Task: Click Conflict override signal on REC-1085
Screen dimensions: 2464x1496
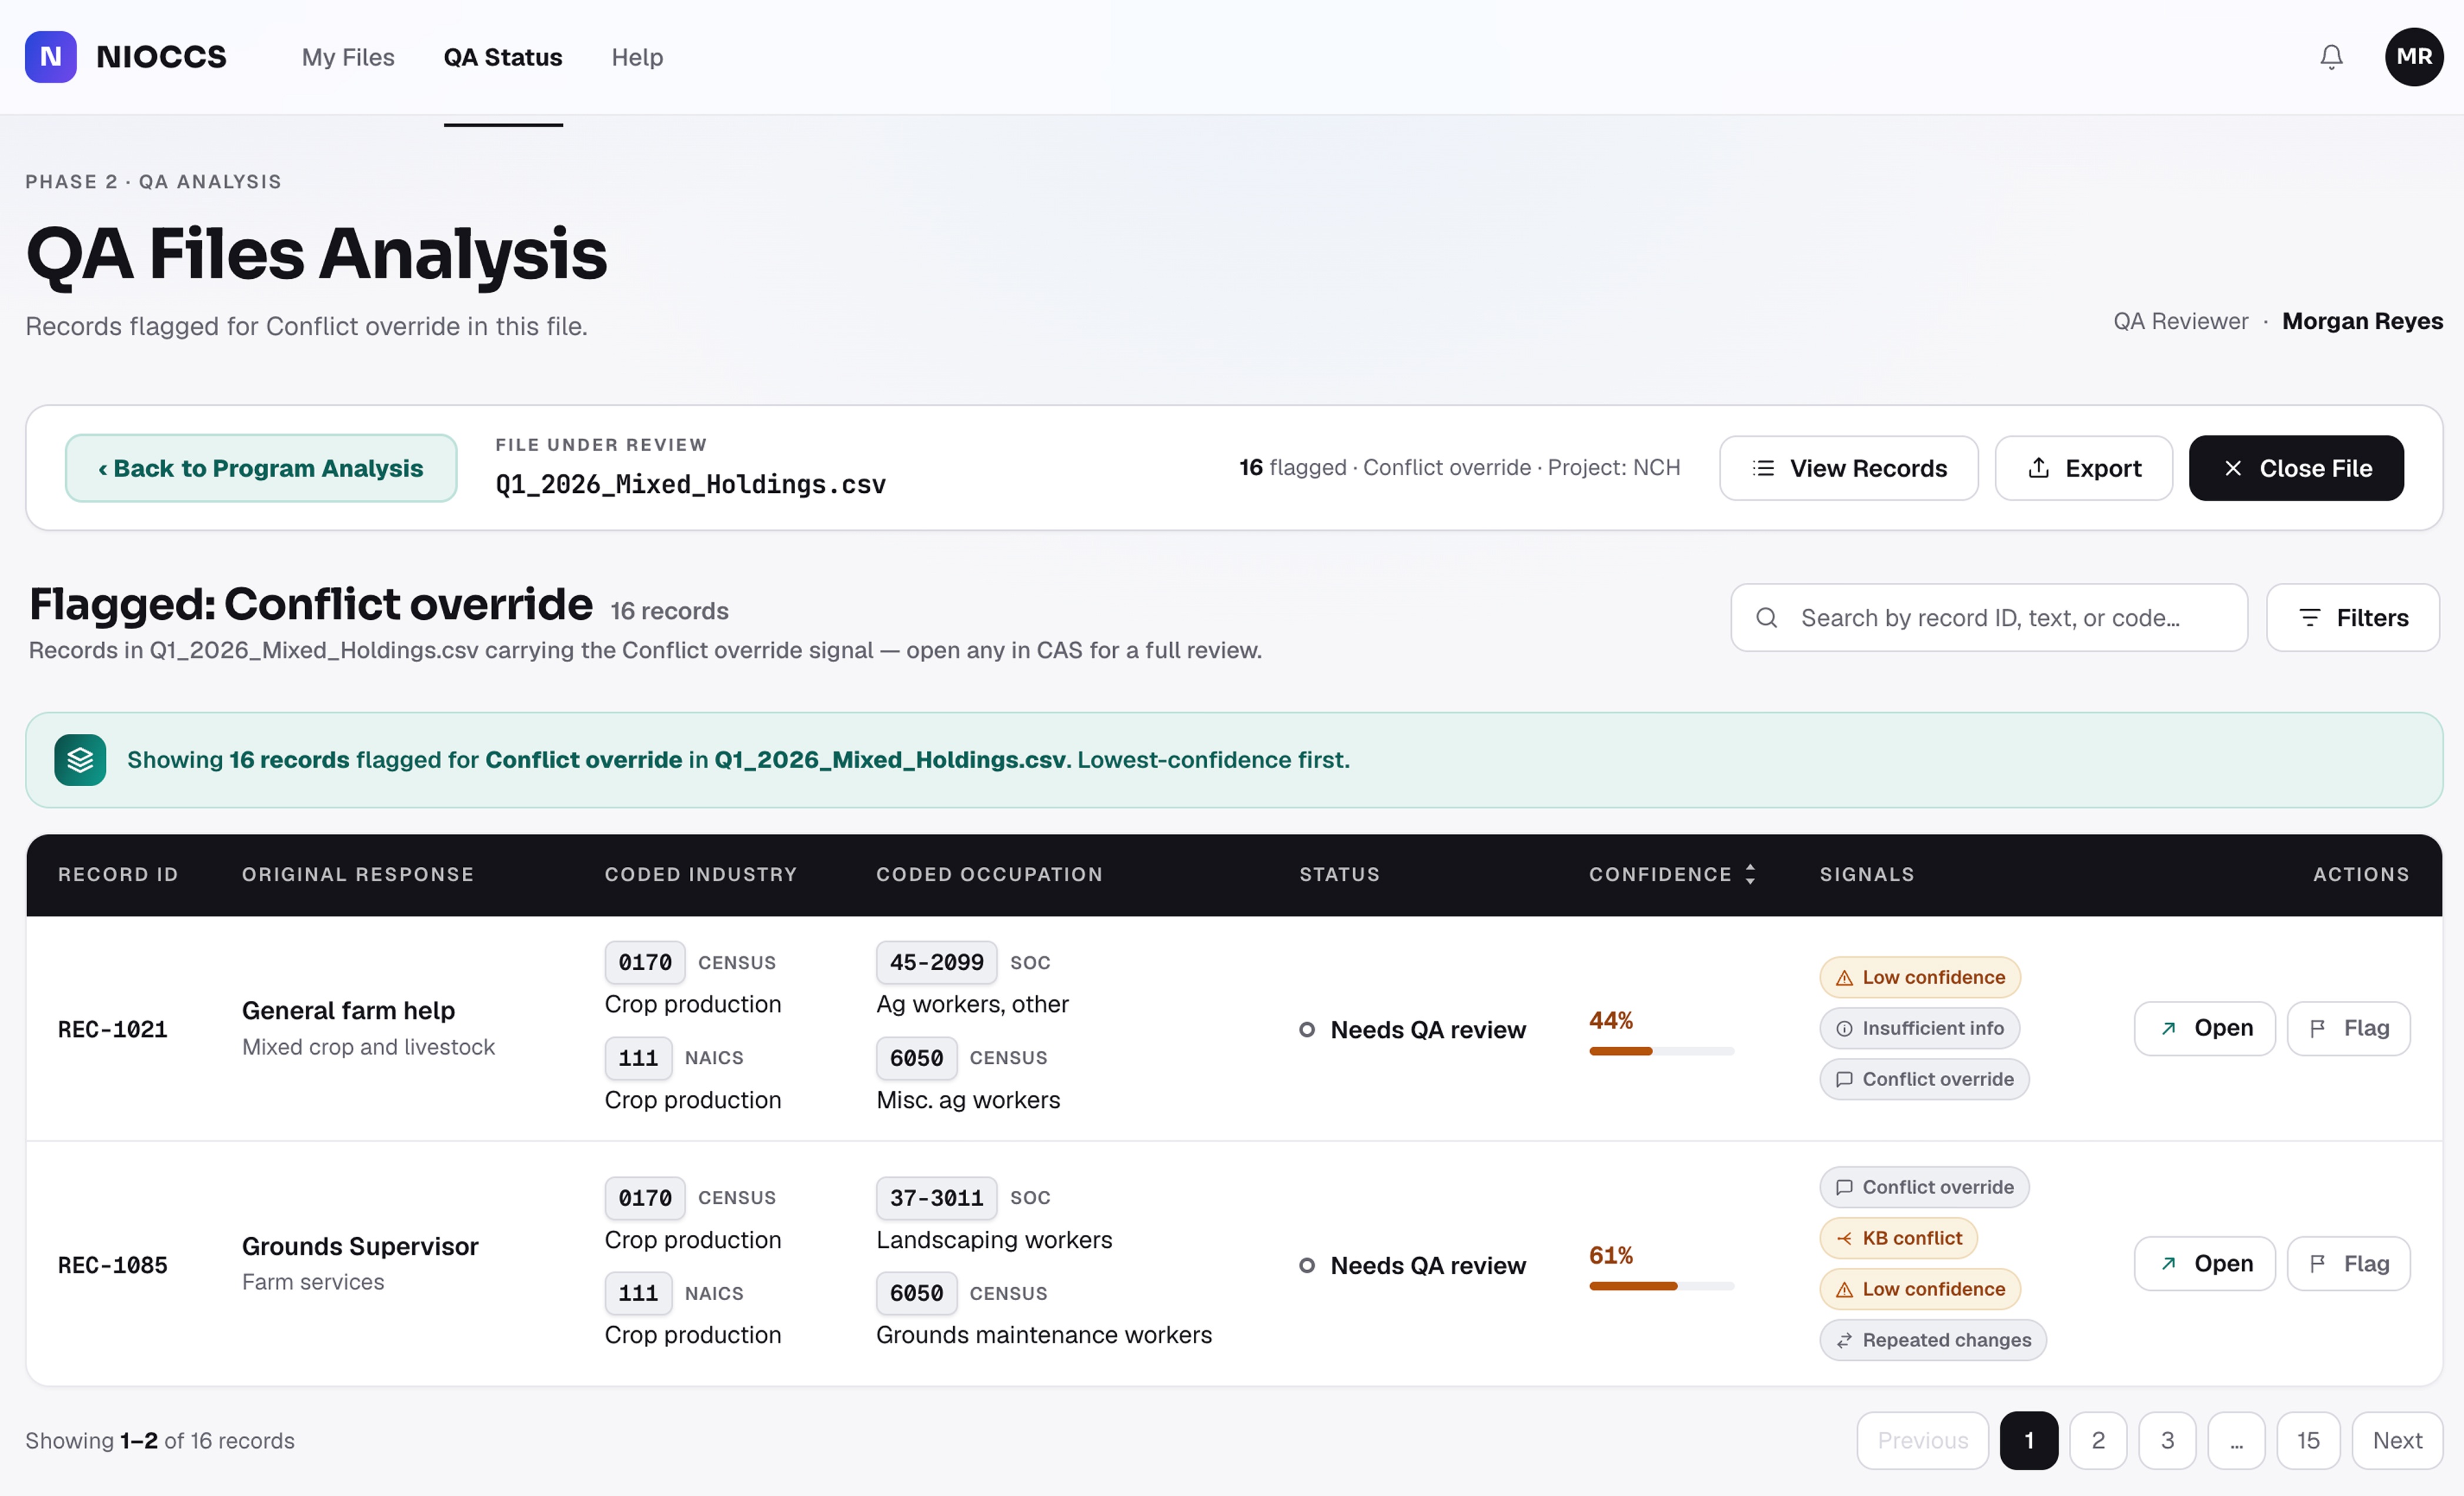Action: (1924, 1187)
